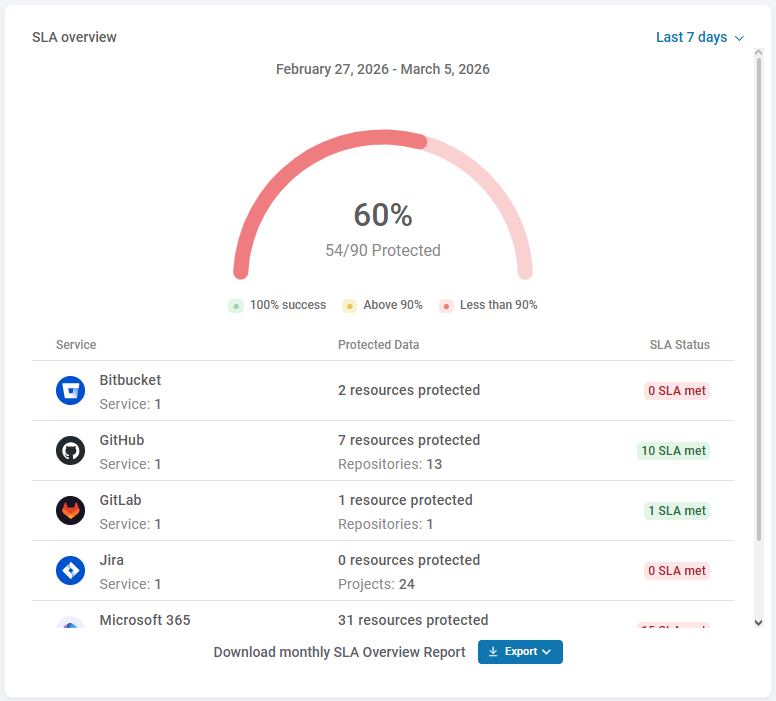Click the download icon in Export button
This screenshot has width=776, height=701.
[493, 652]
